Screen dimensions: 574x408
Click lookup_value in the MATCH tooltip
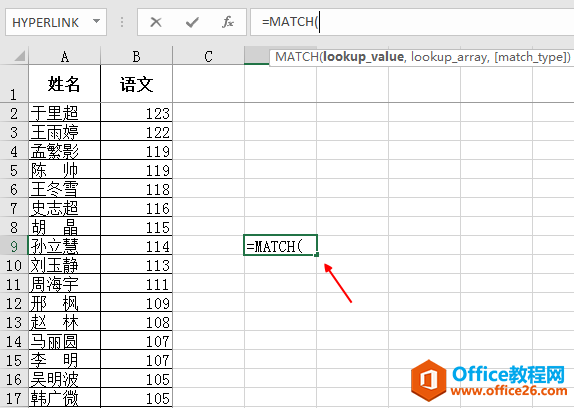[363, 57]
